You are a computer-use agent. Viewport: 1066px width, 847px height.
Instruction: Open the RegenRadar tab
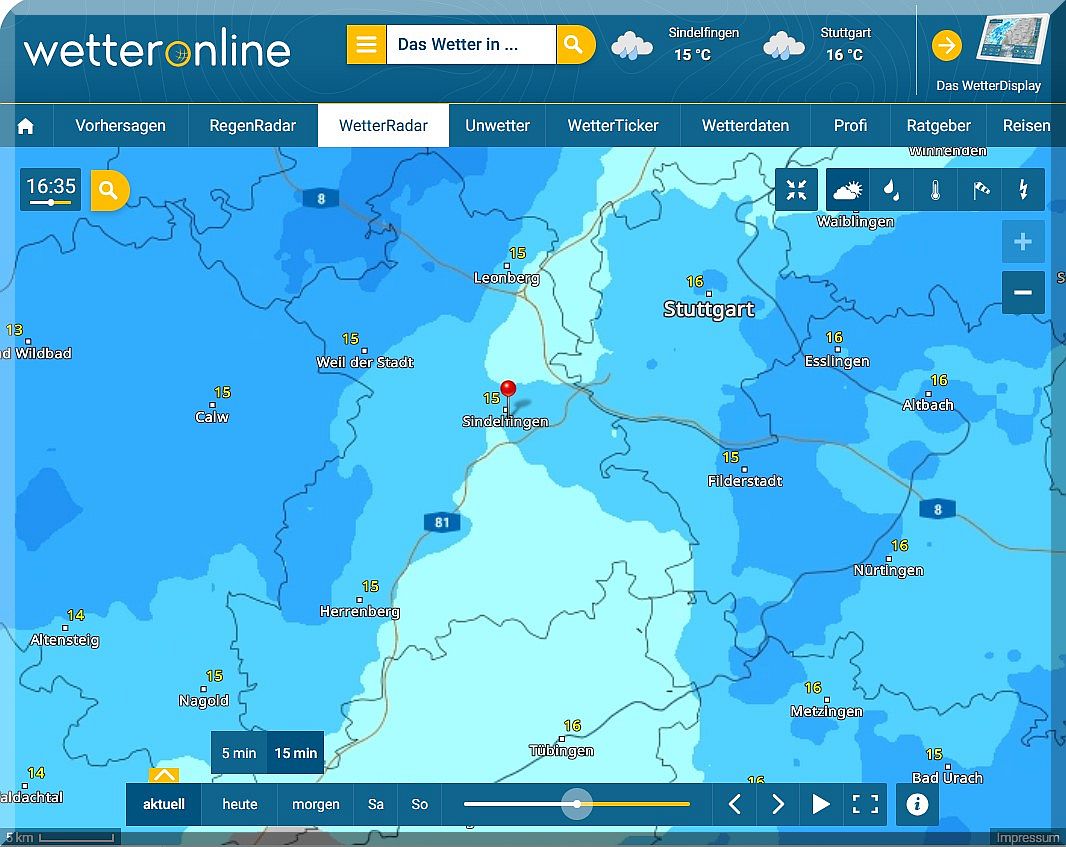pos(252,126)
